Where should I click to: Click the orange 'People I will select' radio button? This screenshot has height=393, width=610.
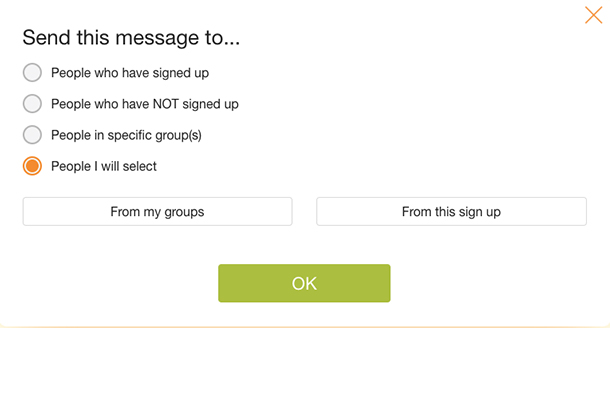pyautogui.click(x=32, y=166)
